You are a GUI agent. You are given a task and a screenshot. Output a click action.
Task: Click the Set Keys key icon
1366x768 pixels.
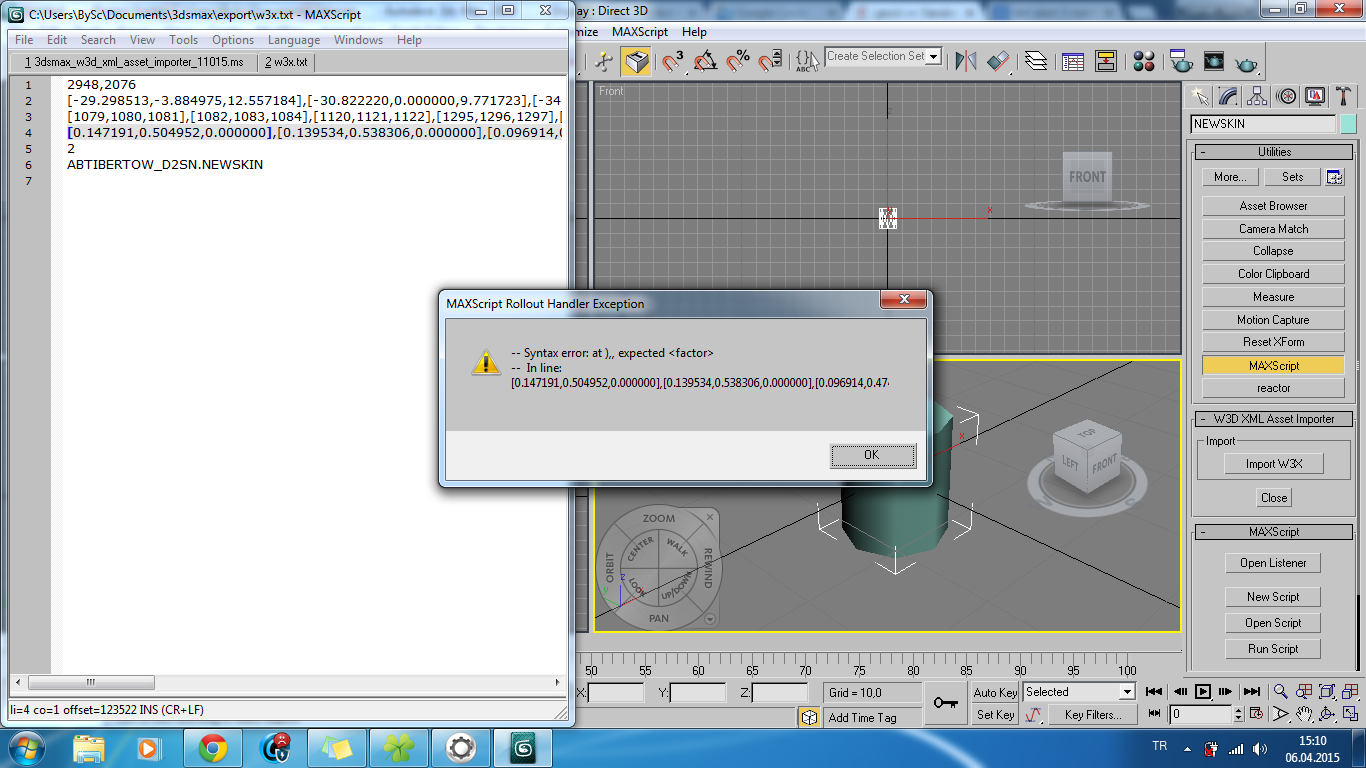(x=945, y=703)
